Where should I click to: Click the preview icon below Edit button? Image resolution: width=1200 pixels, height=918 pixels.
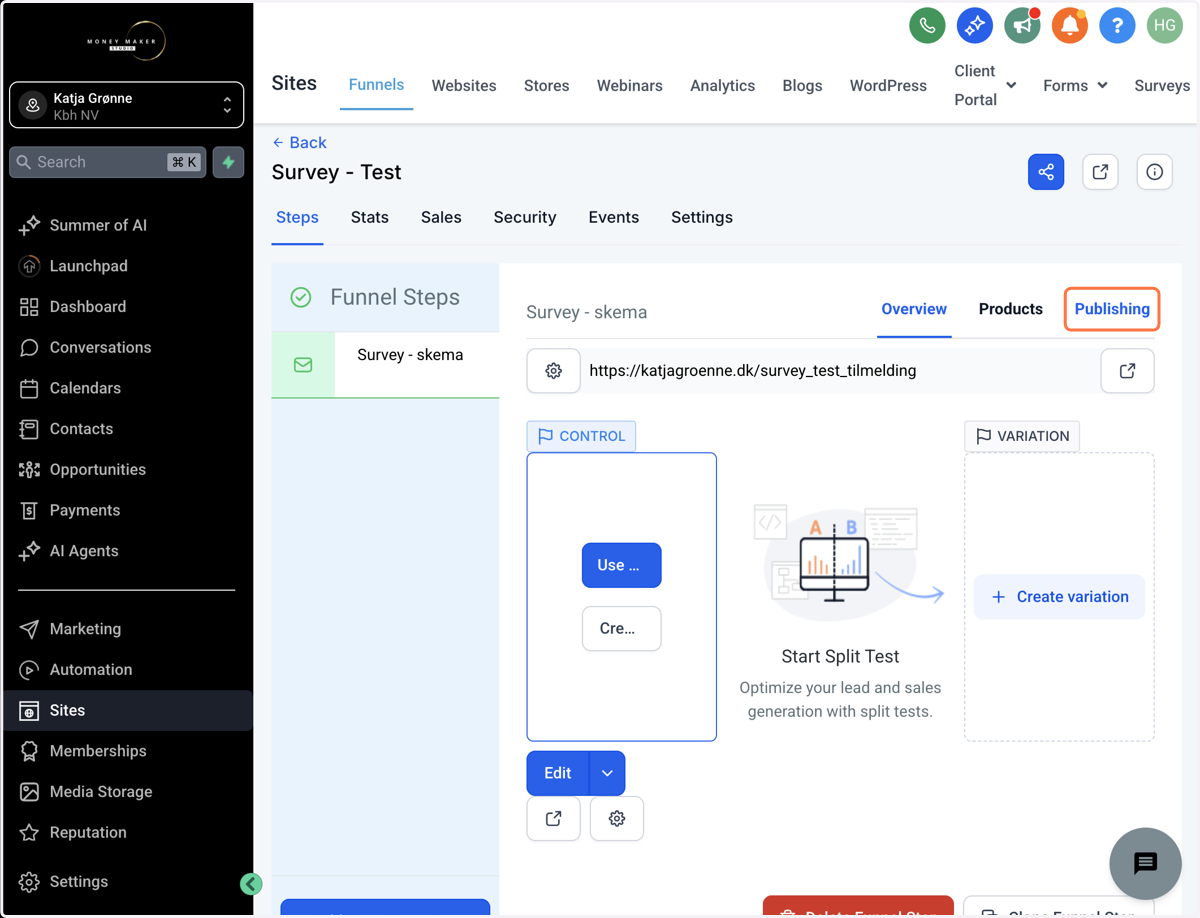tap(553, 818)
